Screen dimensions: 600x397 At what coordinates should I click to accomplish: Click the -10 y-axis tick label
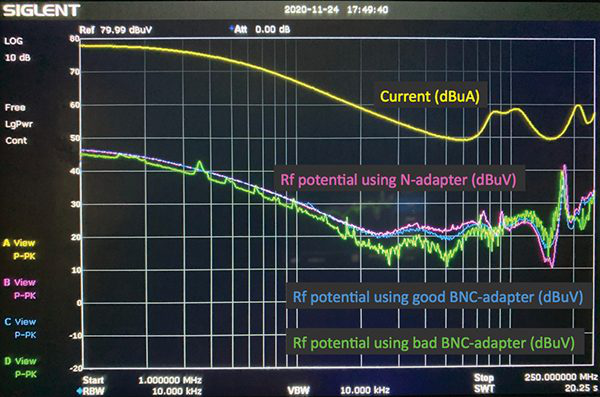coord(75,336)
